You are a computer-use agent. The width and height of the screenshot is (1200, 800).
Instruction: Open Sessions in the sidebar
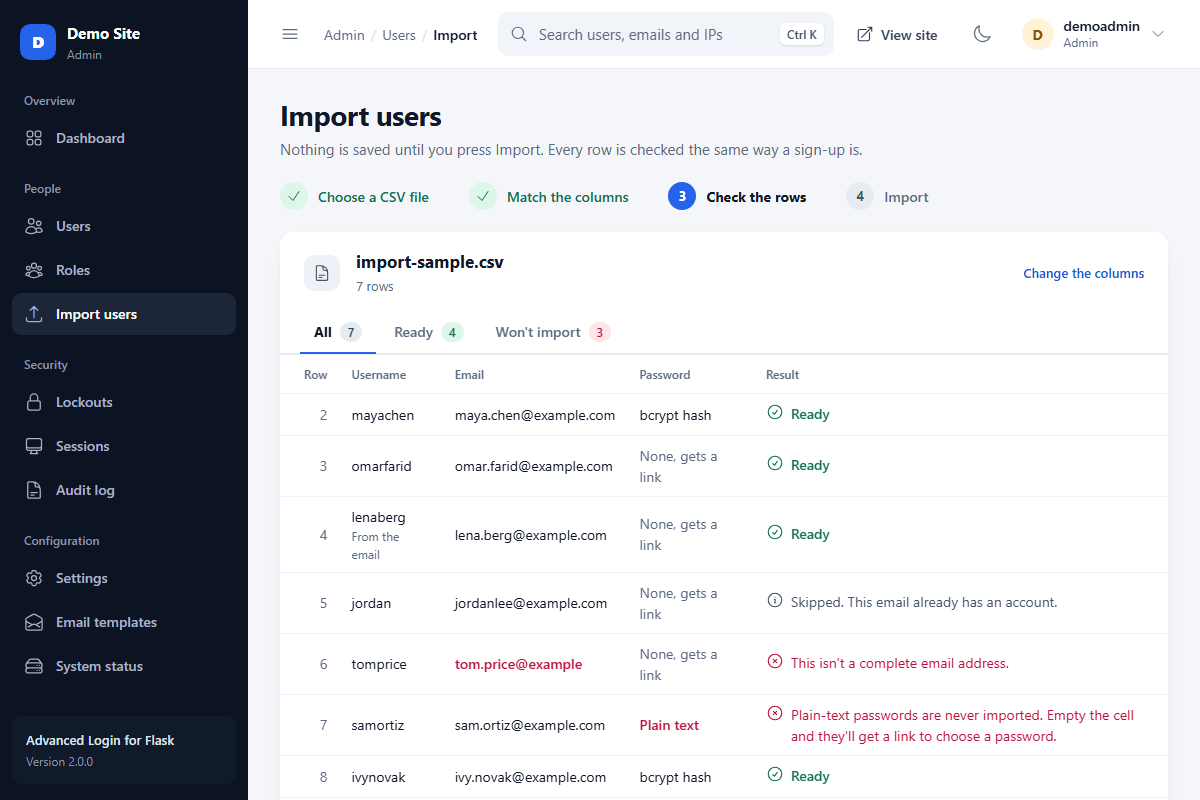click(x=124, y=446)
